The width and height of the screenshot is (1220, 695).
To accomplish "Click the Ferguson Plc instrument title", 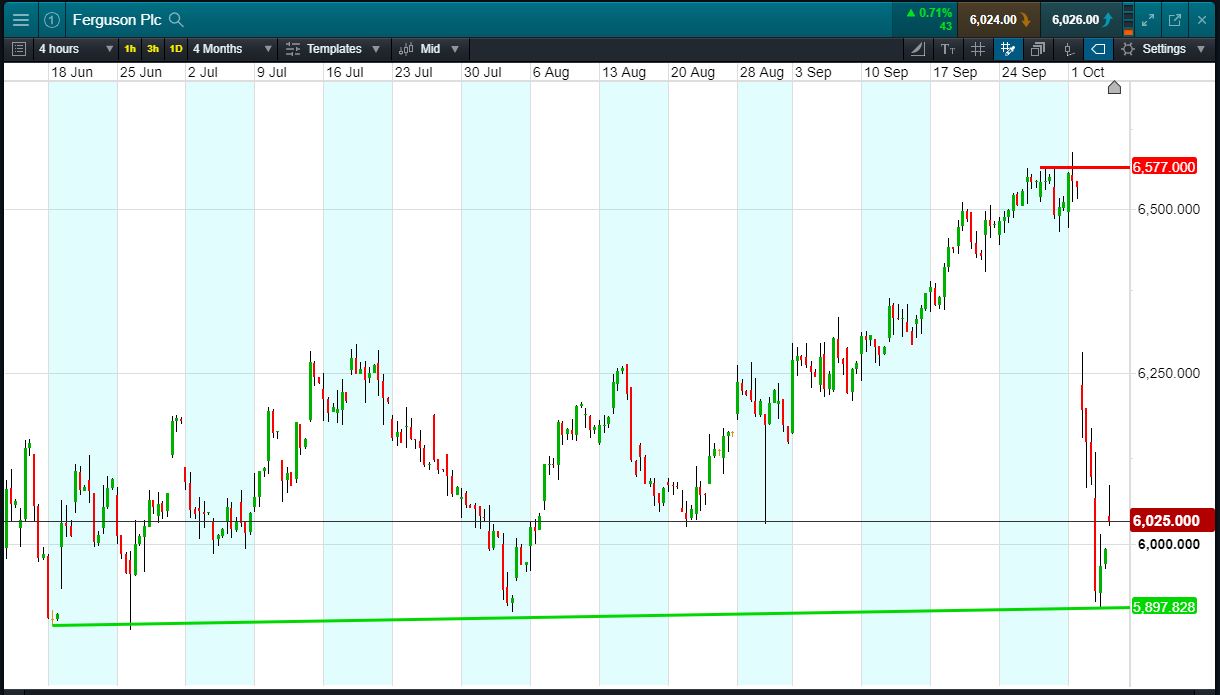I will [117, 19].
